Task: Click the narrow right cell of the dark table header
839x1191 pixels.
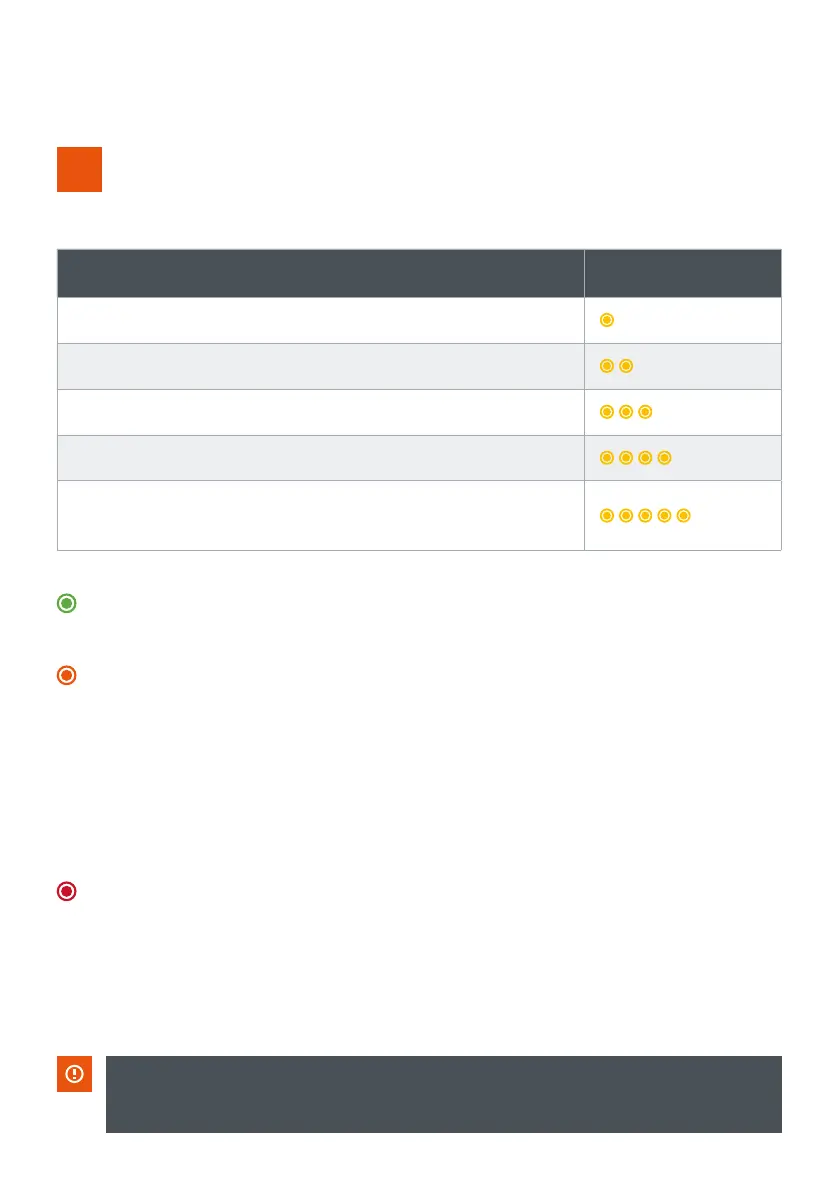Action: (x=682, y=273)
